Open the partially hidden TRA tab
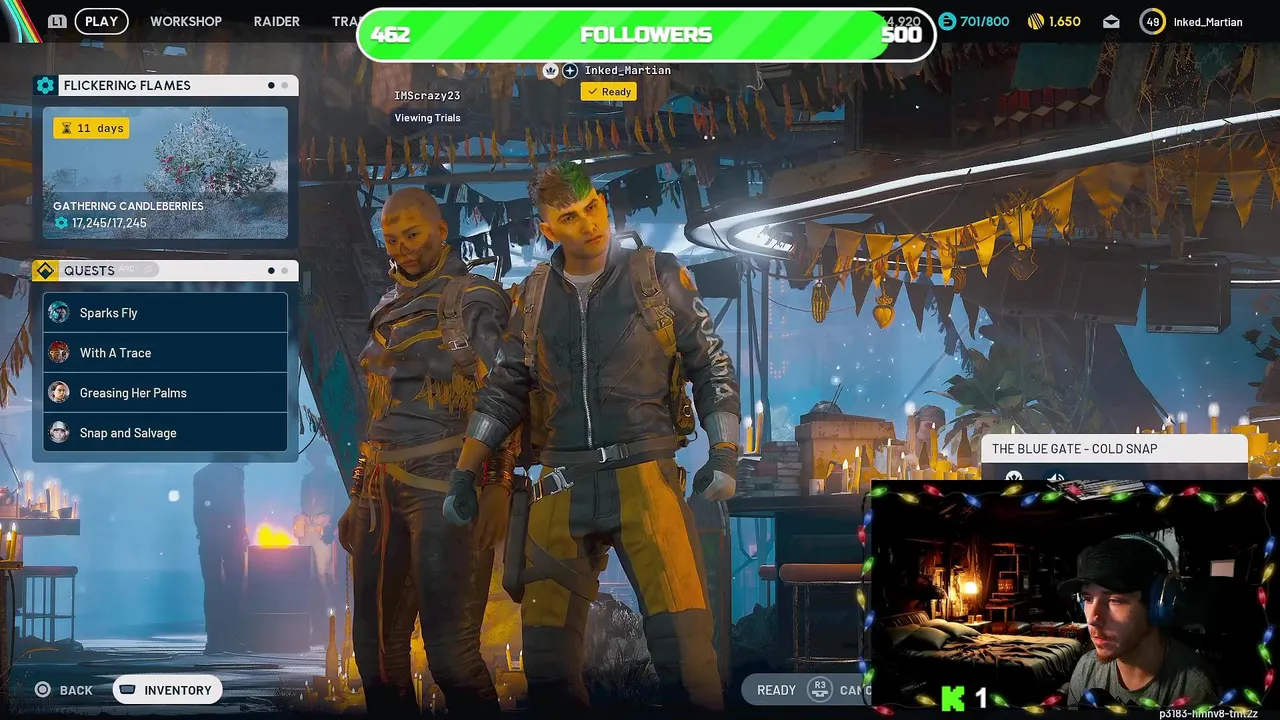Image resolution: width=1280 pixels, height=720 pixels. coord(344,21)
